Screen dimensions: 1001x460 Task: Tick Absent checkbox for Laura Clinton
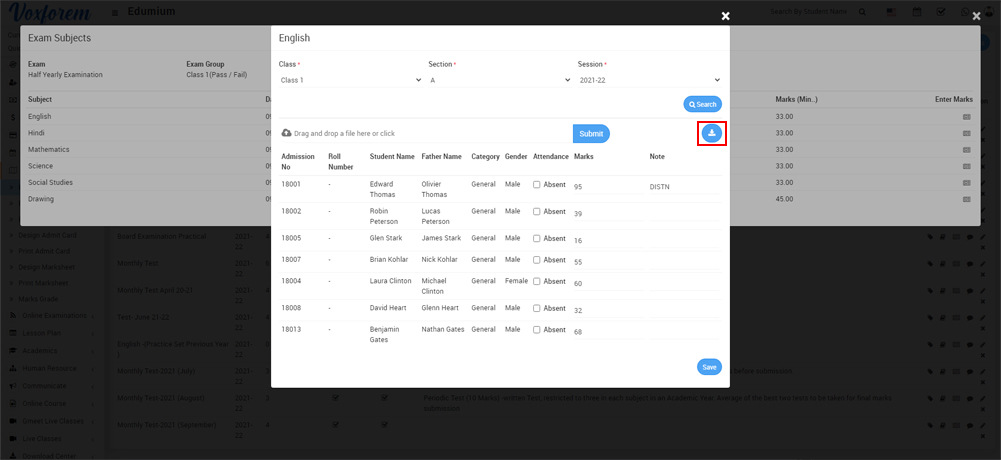537,282
